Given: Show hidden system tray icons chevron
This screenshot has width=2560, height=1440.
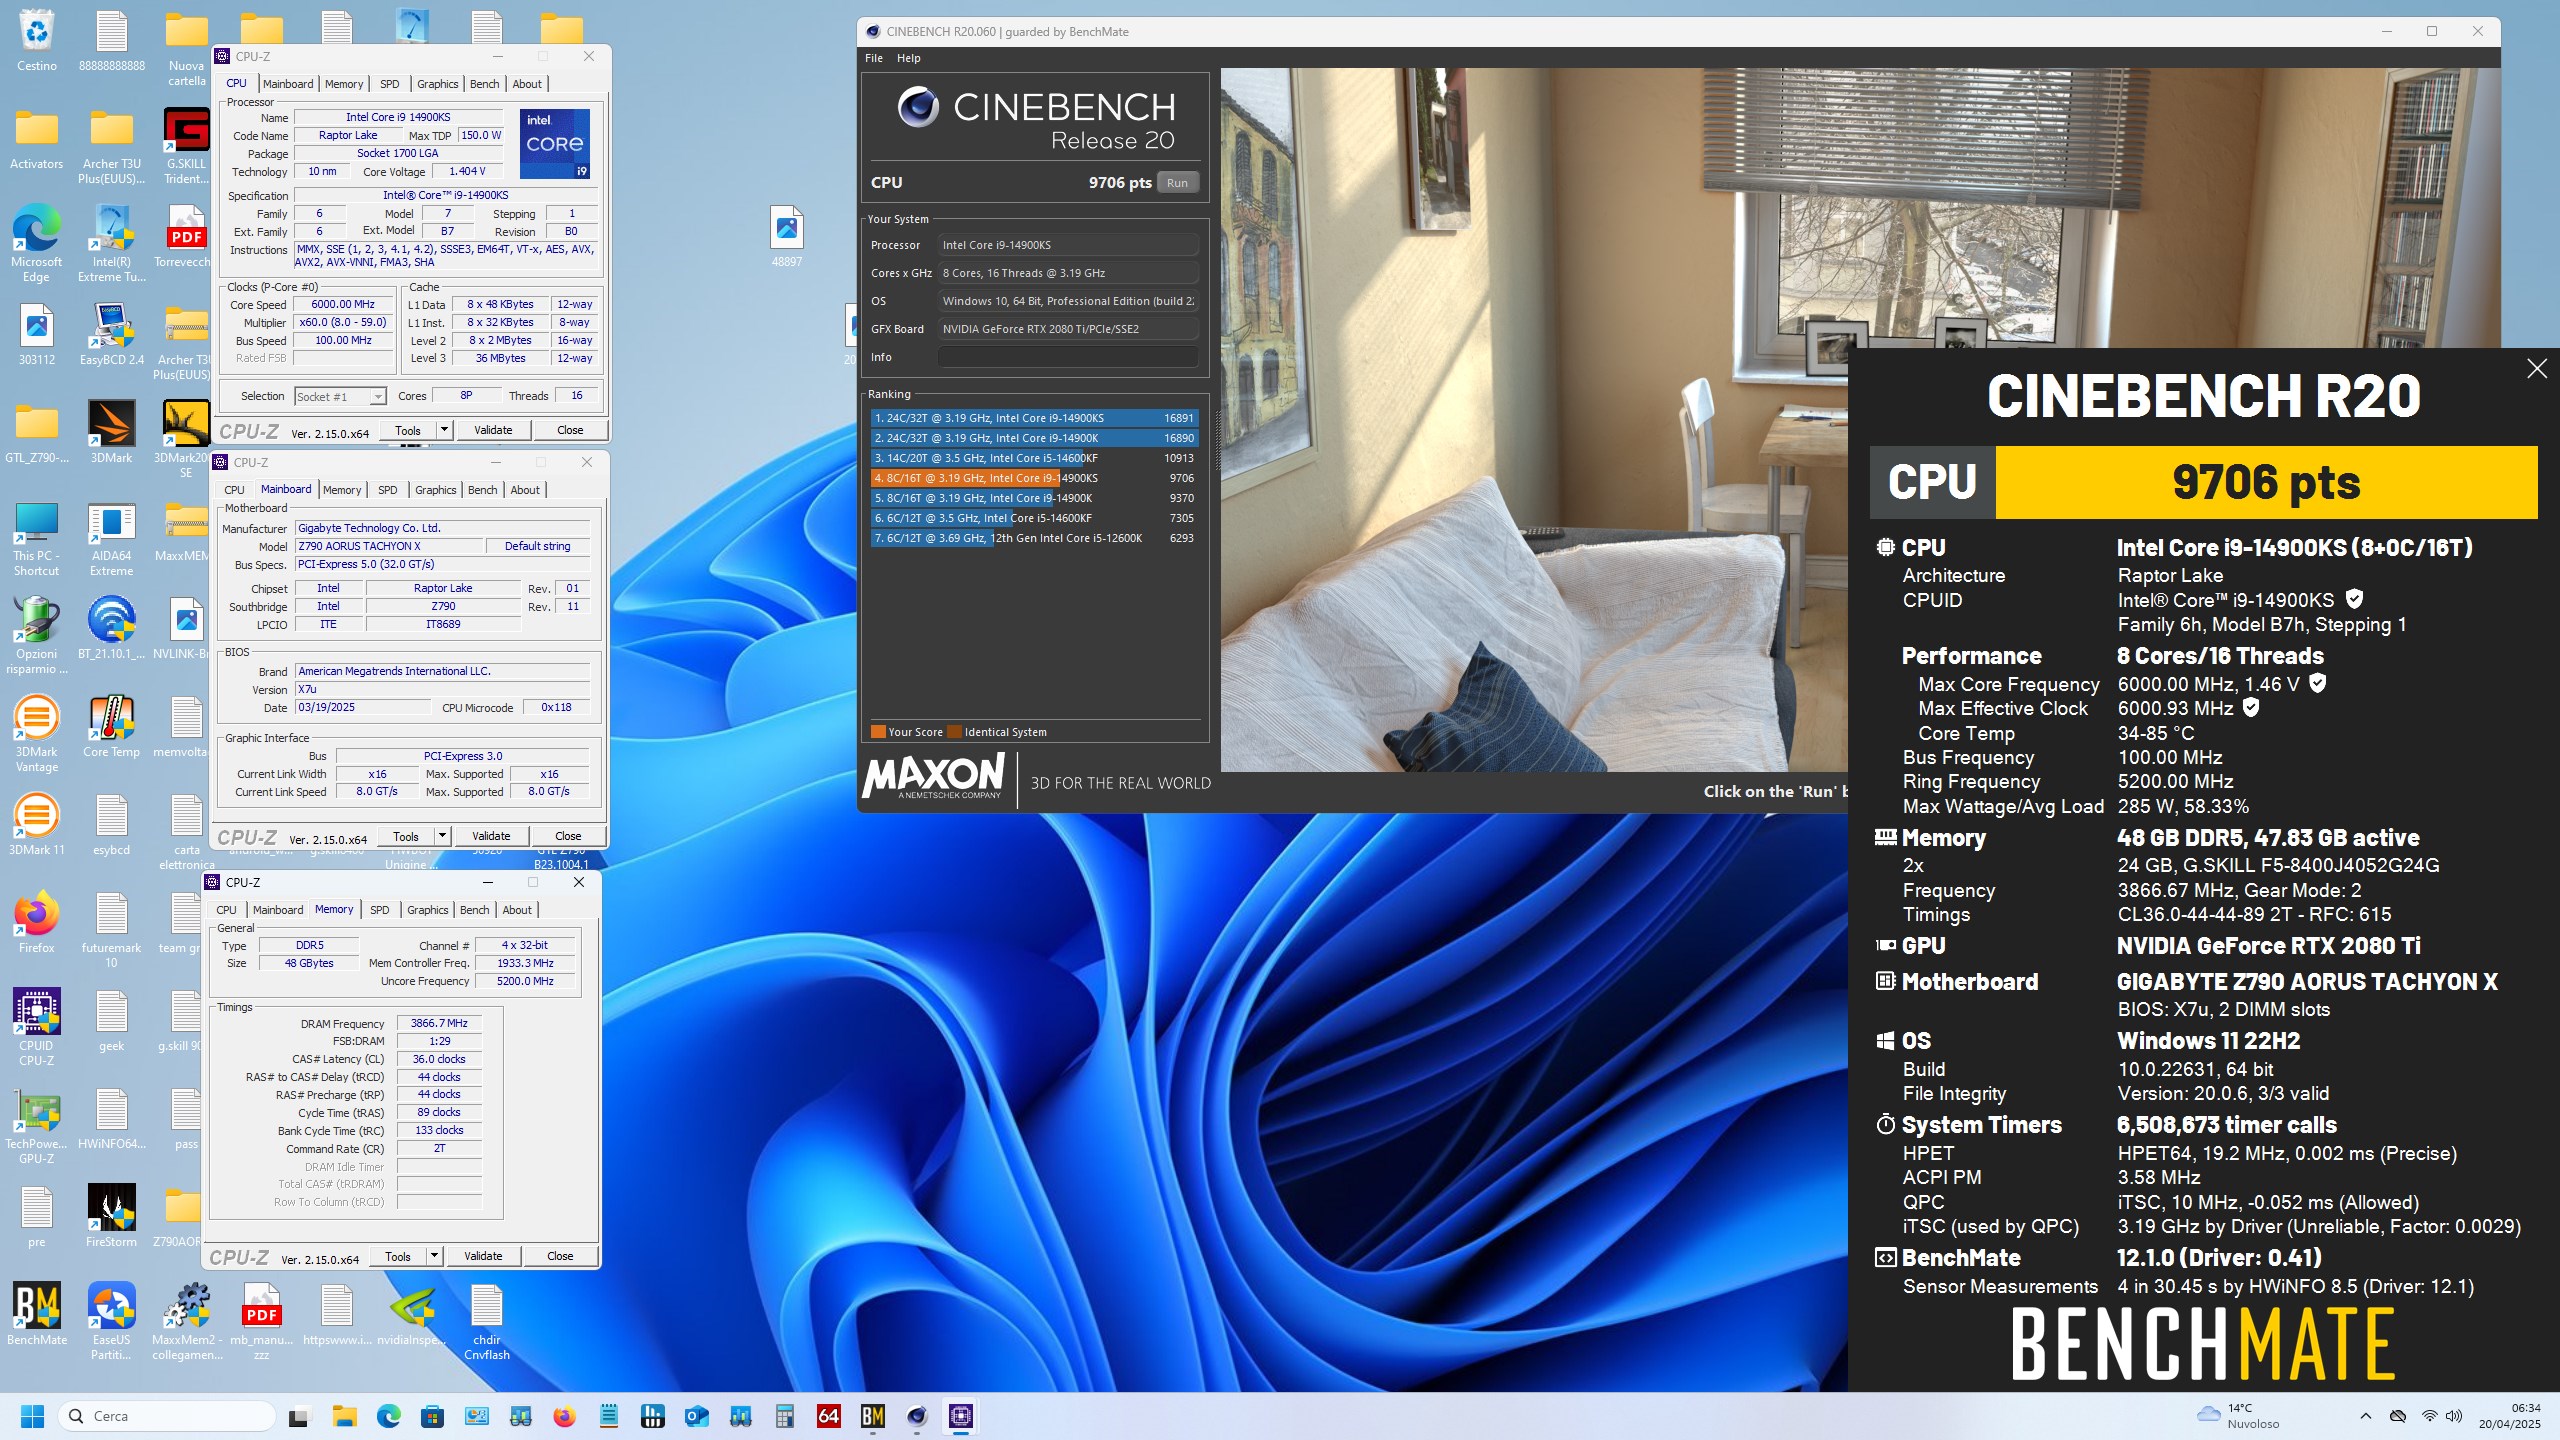Looking at the screenshot, I should click(x=2366, y=1416).
